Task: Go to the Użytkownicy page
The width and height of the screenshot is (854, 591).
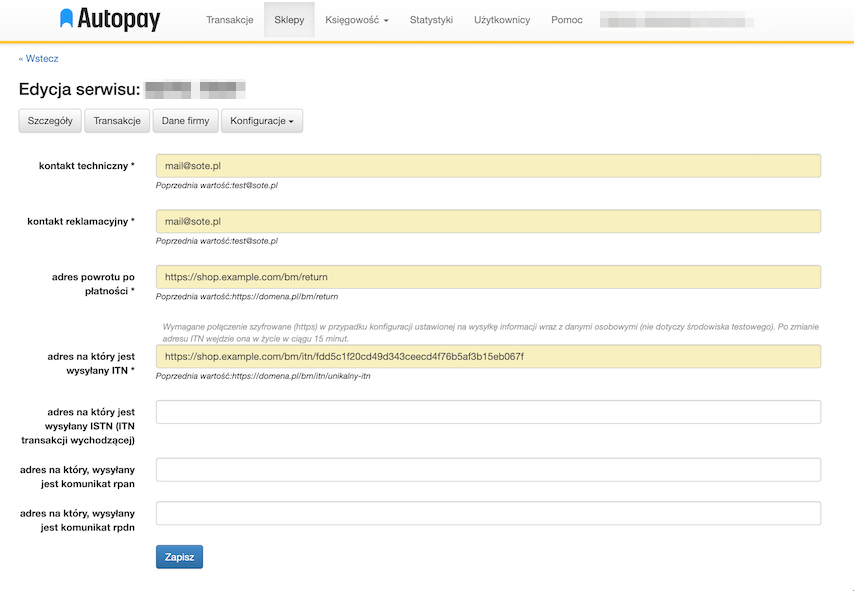Action: tap(502, 19)
